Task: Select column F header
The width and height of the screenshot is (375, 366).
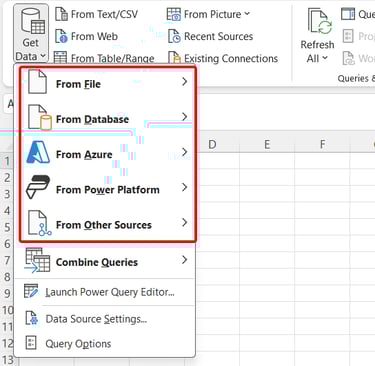Action: 322,145
